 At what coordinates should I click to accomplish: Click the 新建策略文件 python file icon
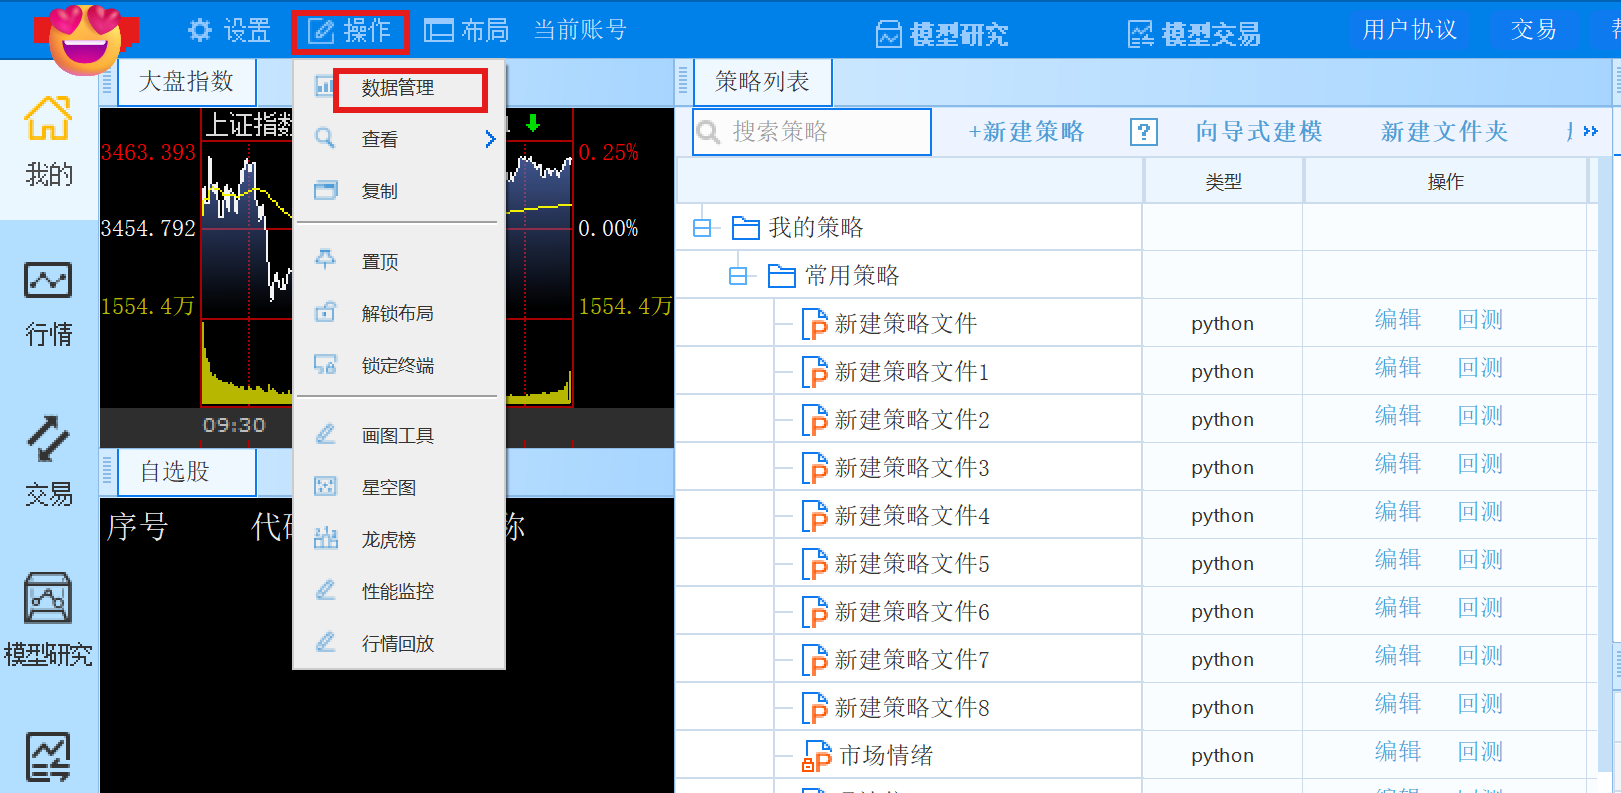814,324
